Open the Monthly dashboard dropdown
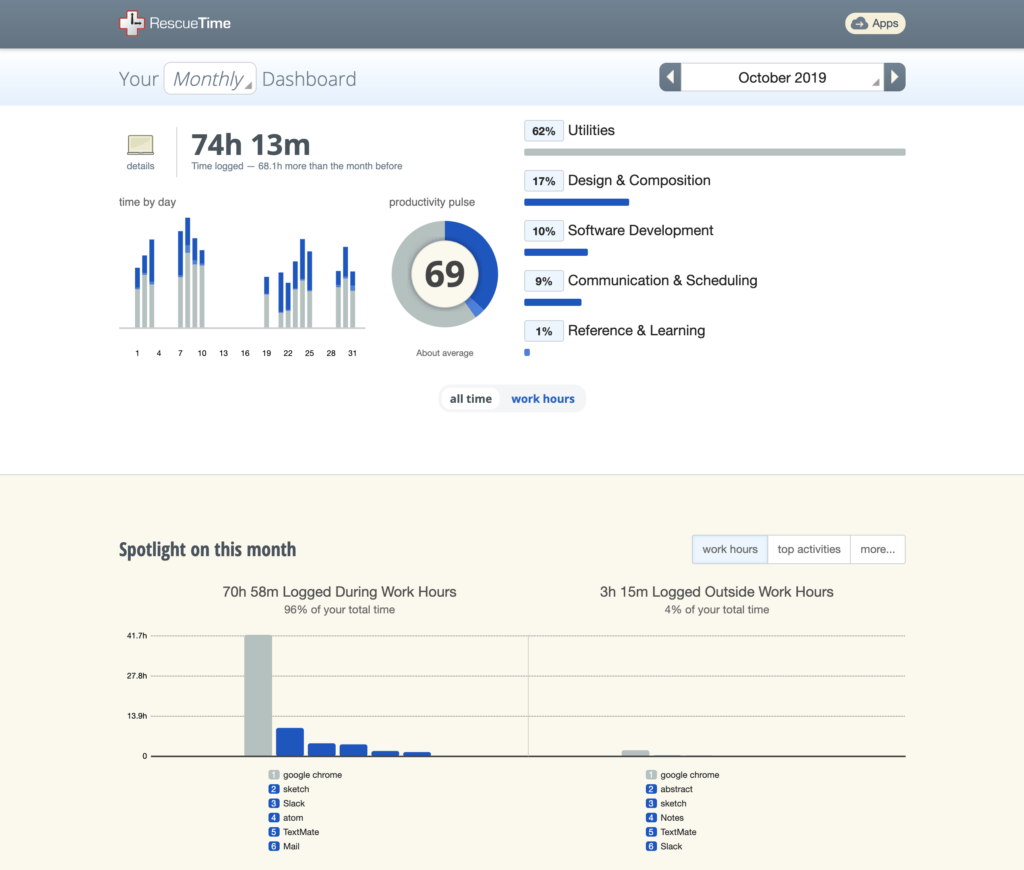The image size is (1024, 870). [209, 78]
